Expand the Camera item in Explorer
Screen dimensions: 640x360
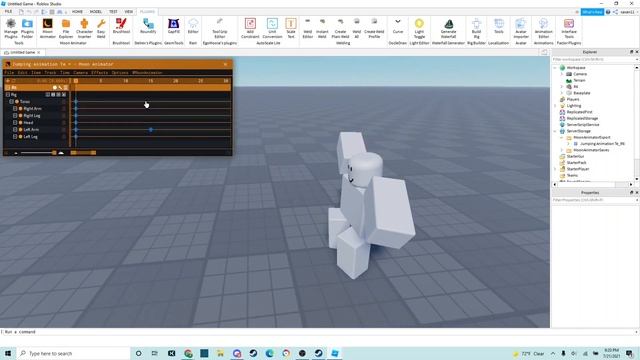point(562,74)
